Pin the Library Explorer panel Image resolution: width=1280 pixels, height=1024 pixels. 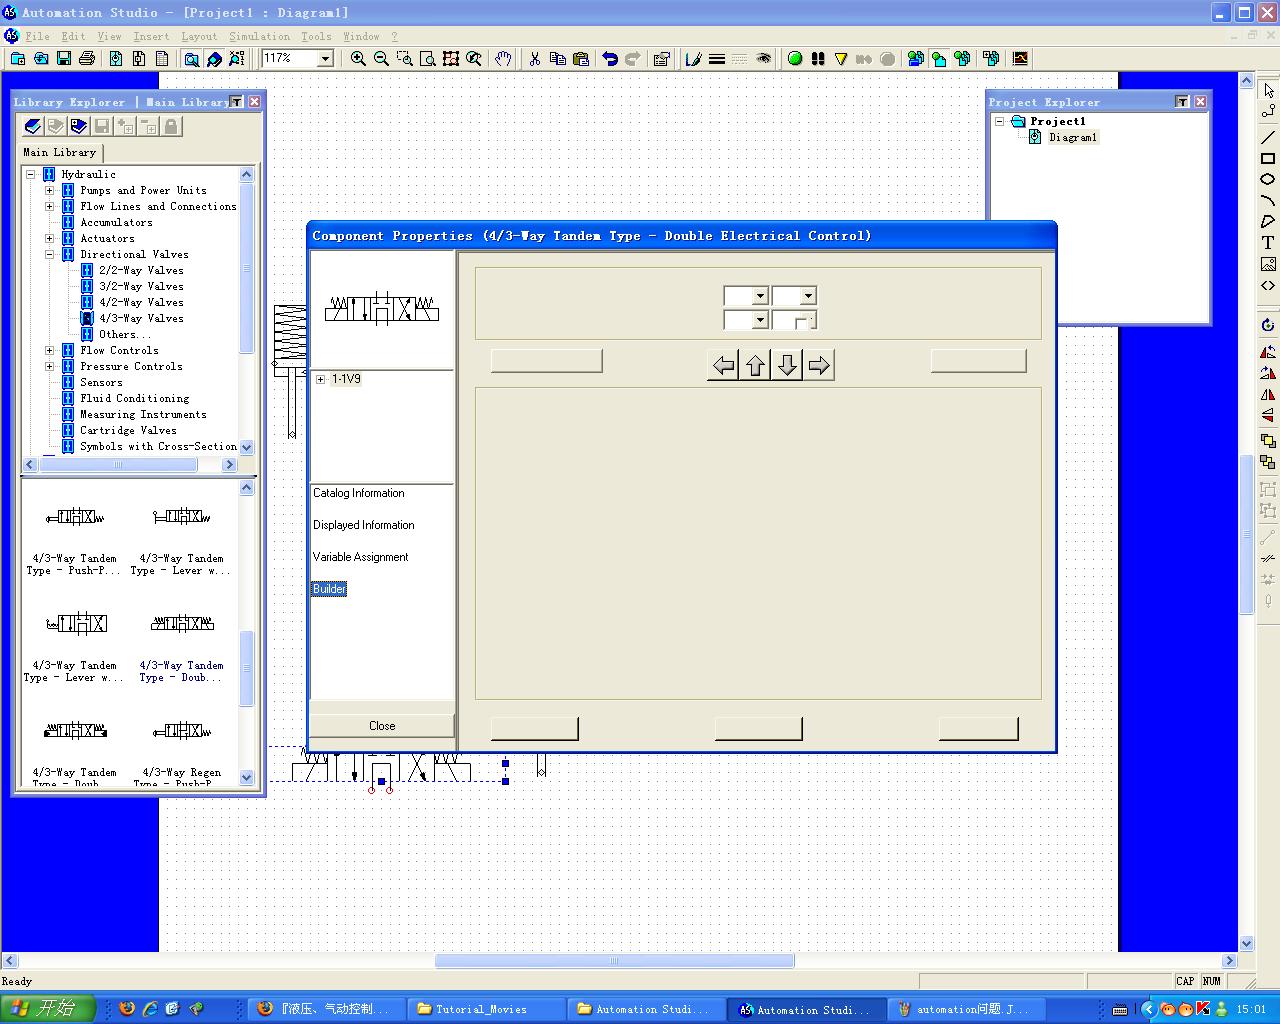[x=236, y=102]
